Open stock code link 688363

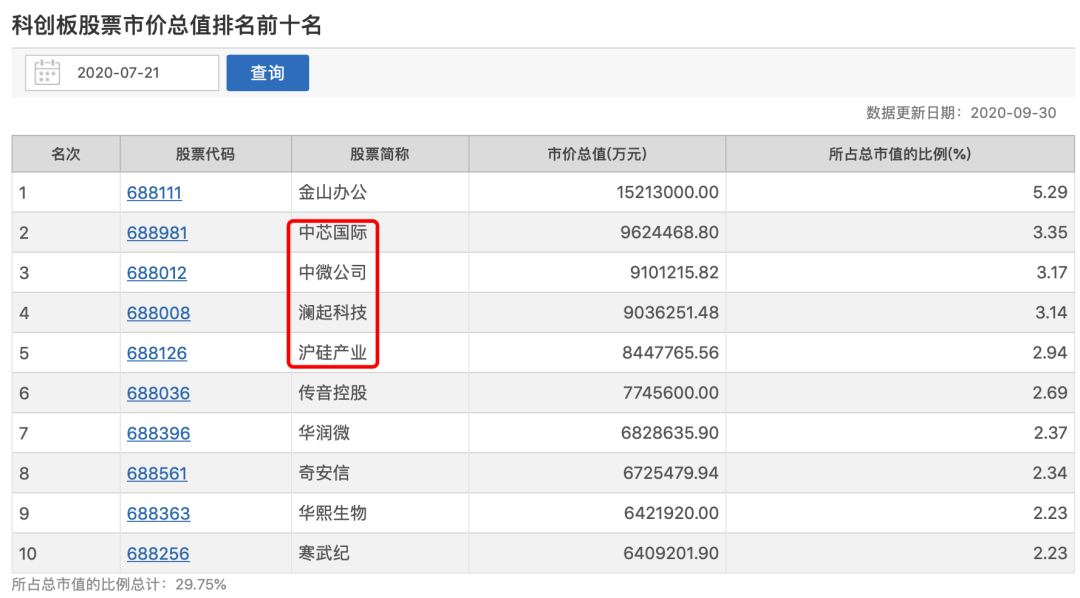tap(158, 513)
